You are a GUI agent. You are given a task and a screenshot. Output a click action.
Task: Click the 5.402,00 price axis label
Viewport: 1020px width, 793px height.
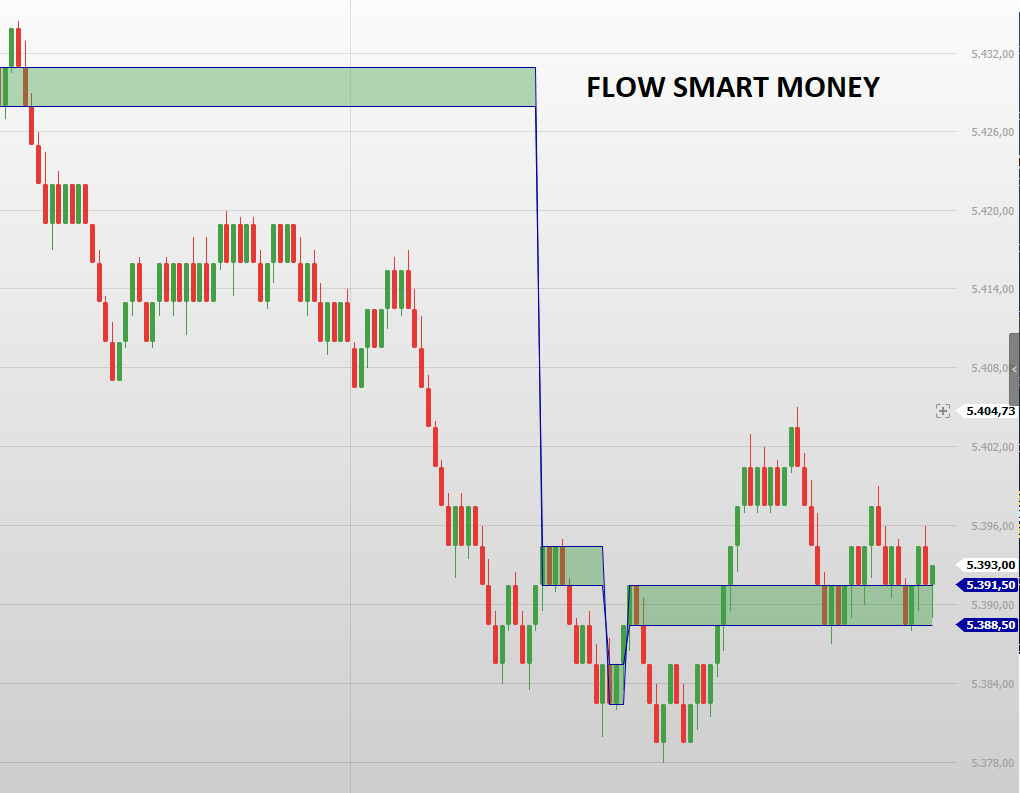(986, 447)
